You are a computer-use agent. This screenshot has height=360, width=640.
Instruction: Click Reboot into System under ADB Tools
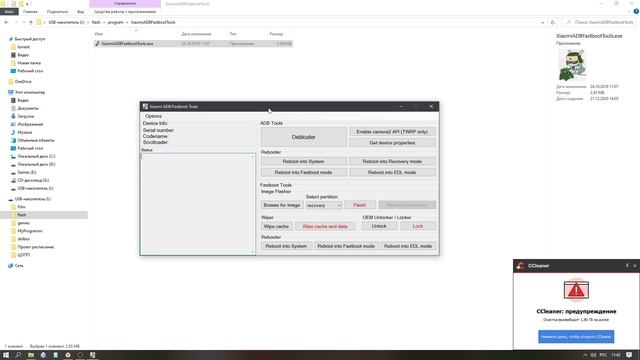click(303, 162)
